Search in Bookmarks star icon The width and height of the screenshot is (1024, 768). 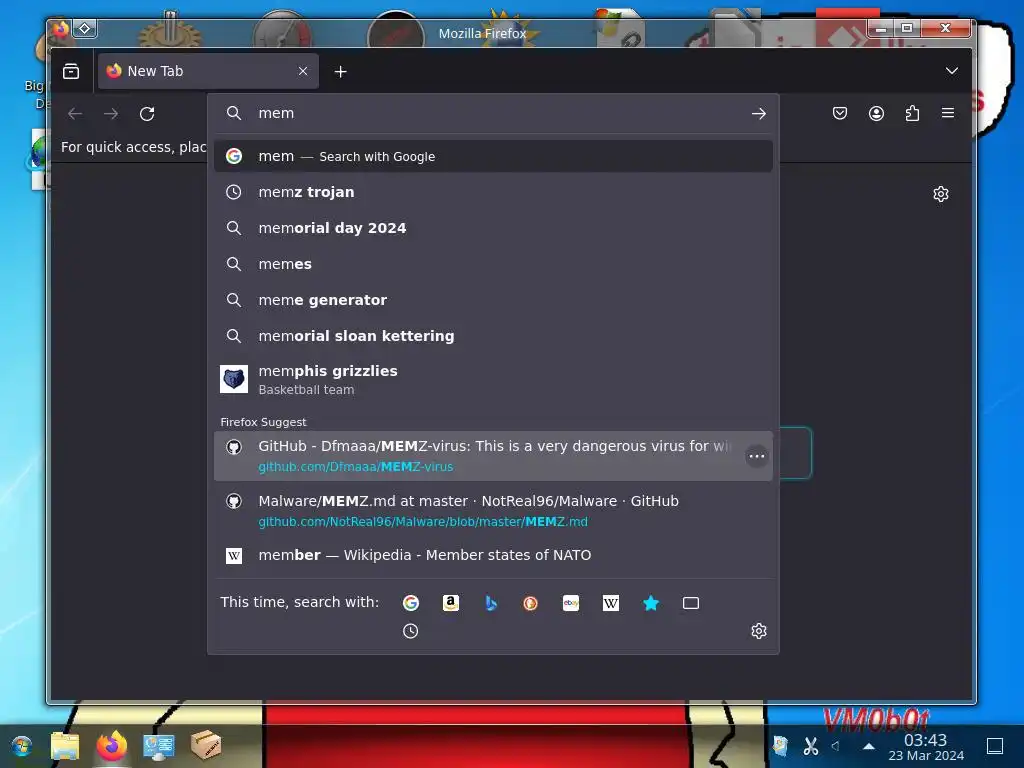point(651,603)
